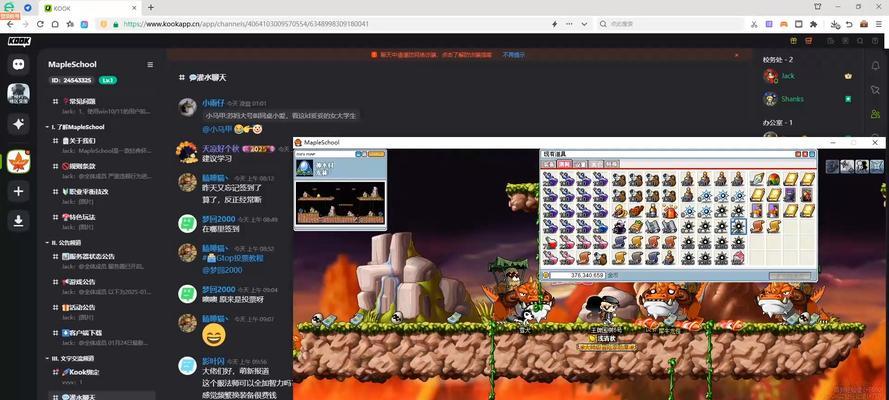Open the 特色玩法 channel
Viewport: 889px width, 400px height.
[x=101, y=222]
